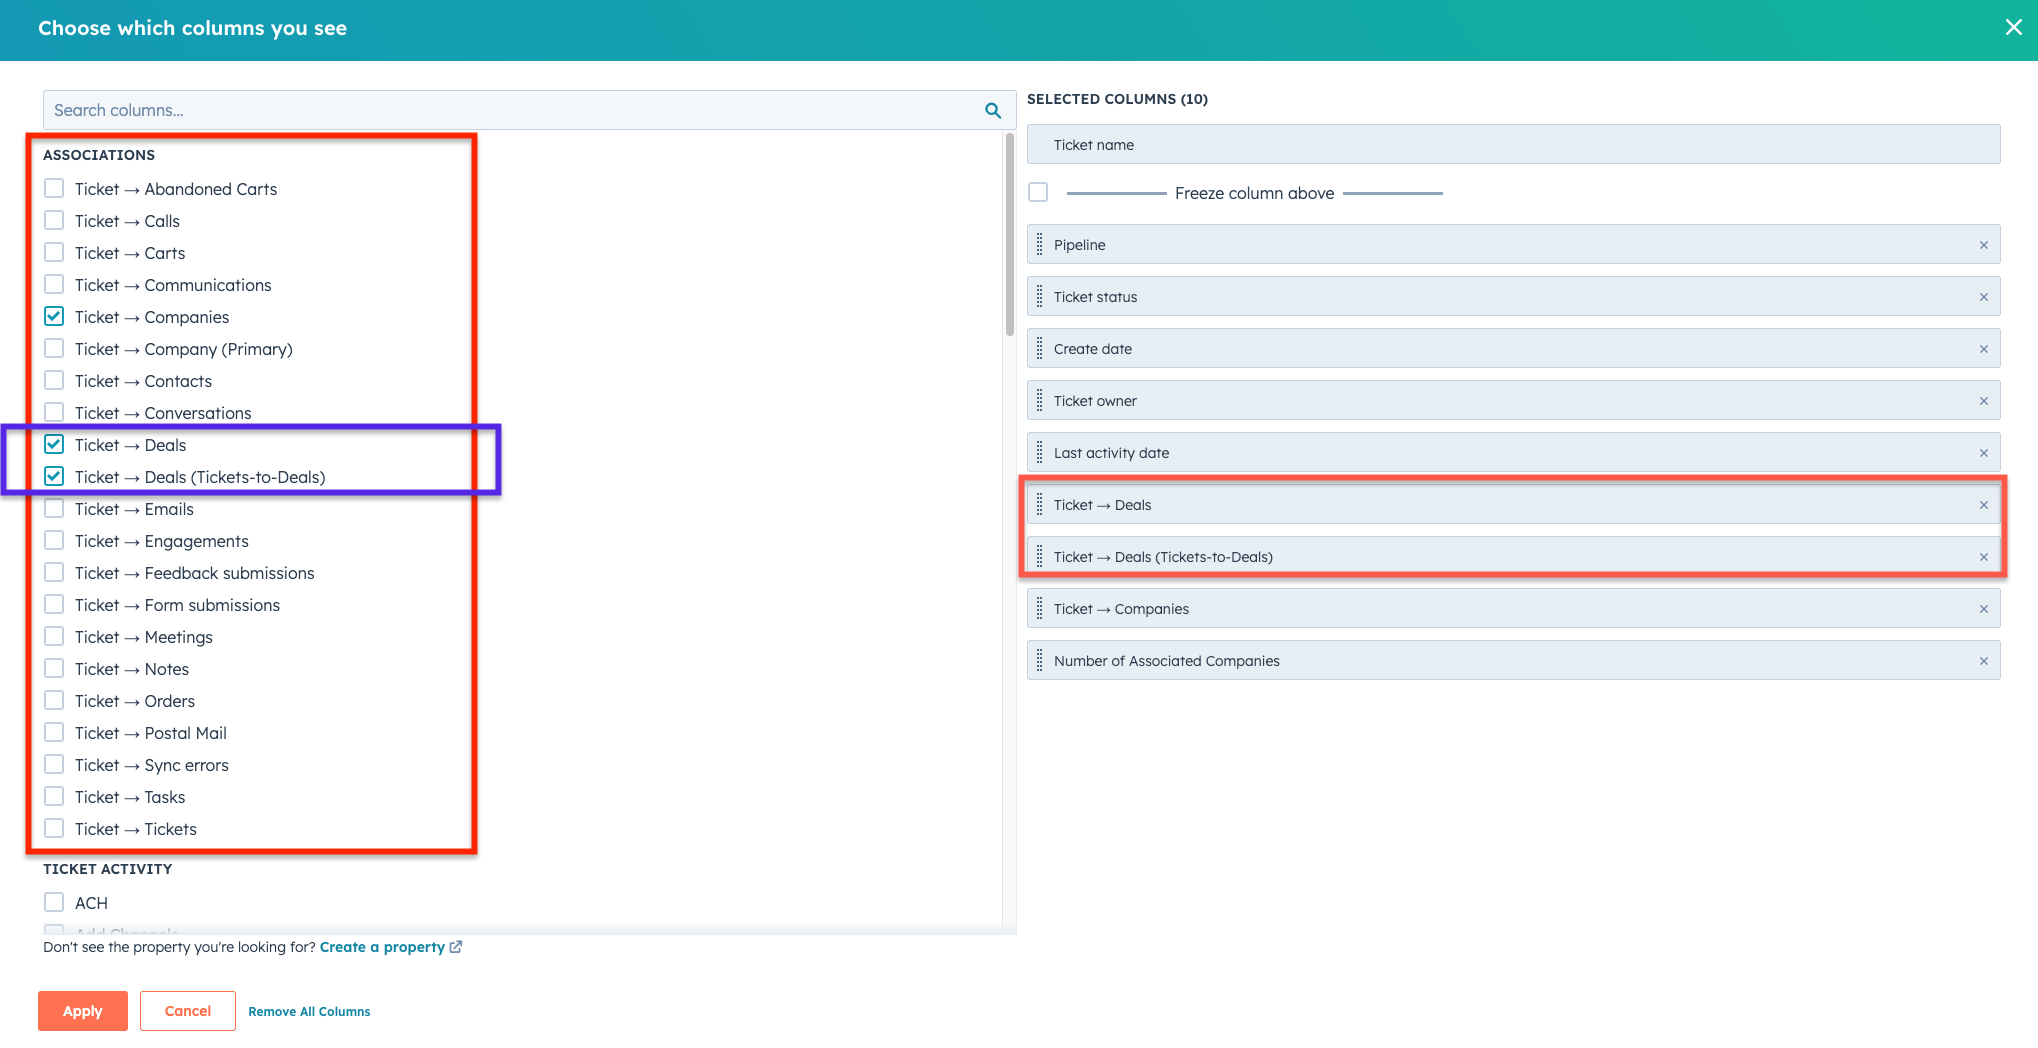2038x1048 pixels.
Task: Uncheck Ticket → Deals association
Action: pos(54,444)
